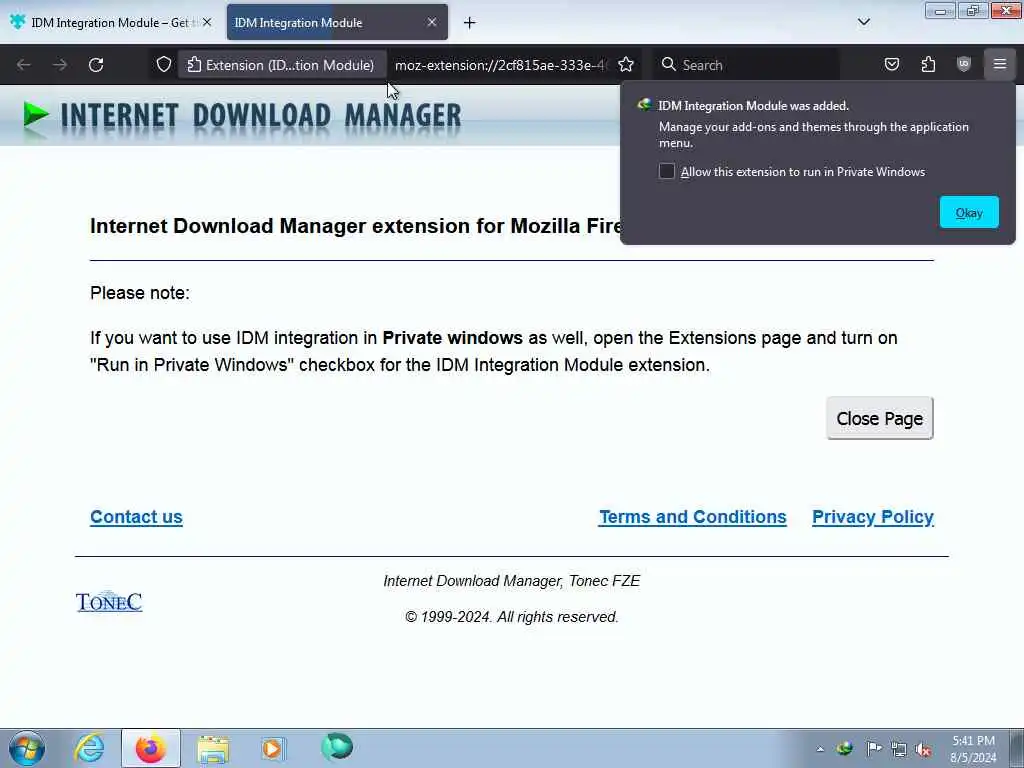This screenshot has height=768, width=1024.
Task: Click the 'Please note:' text
Action: (x=140, y=293)
